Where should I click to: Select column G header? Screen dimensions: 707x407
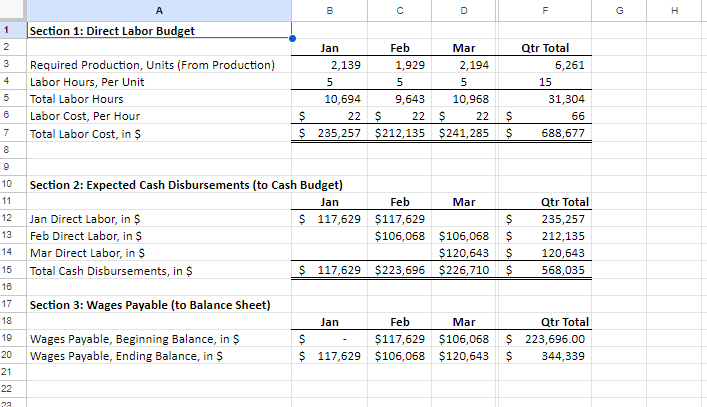(619, 10)
